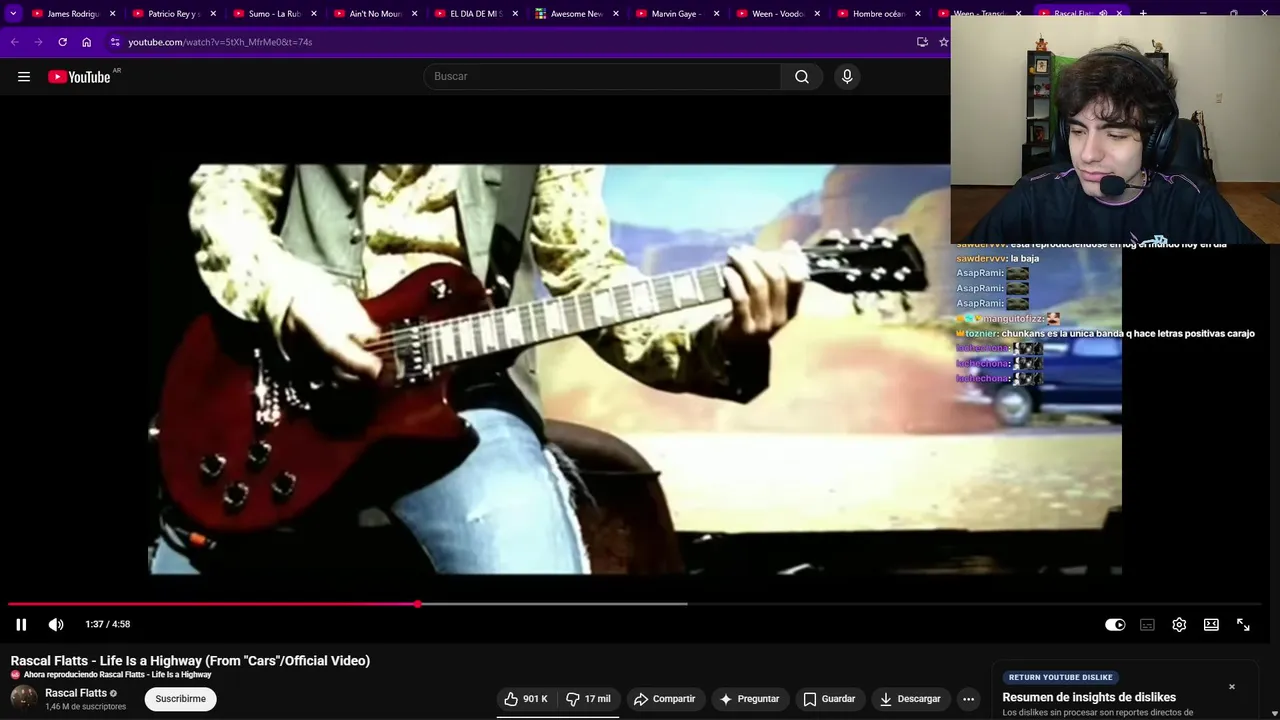Toggle the autoplay switch in player
The width and height of the screenshot is (1280, 720).
point(1115,625)
